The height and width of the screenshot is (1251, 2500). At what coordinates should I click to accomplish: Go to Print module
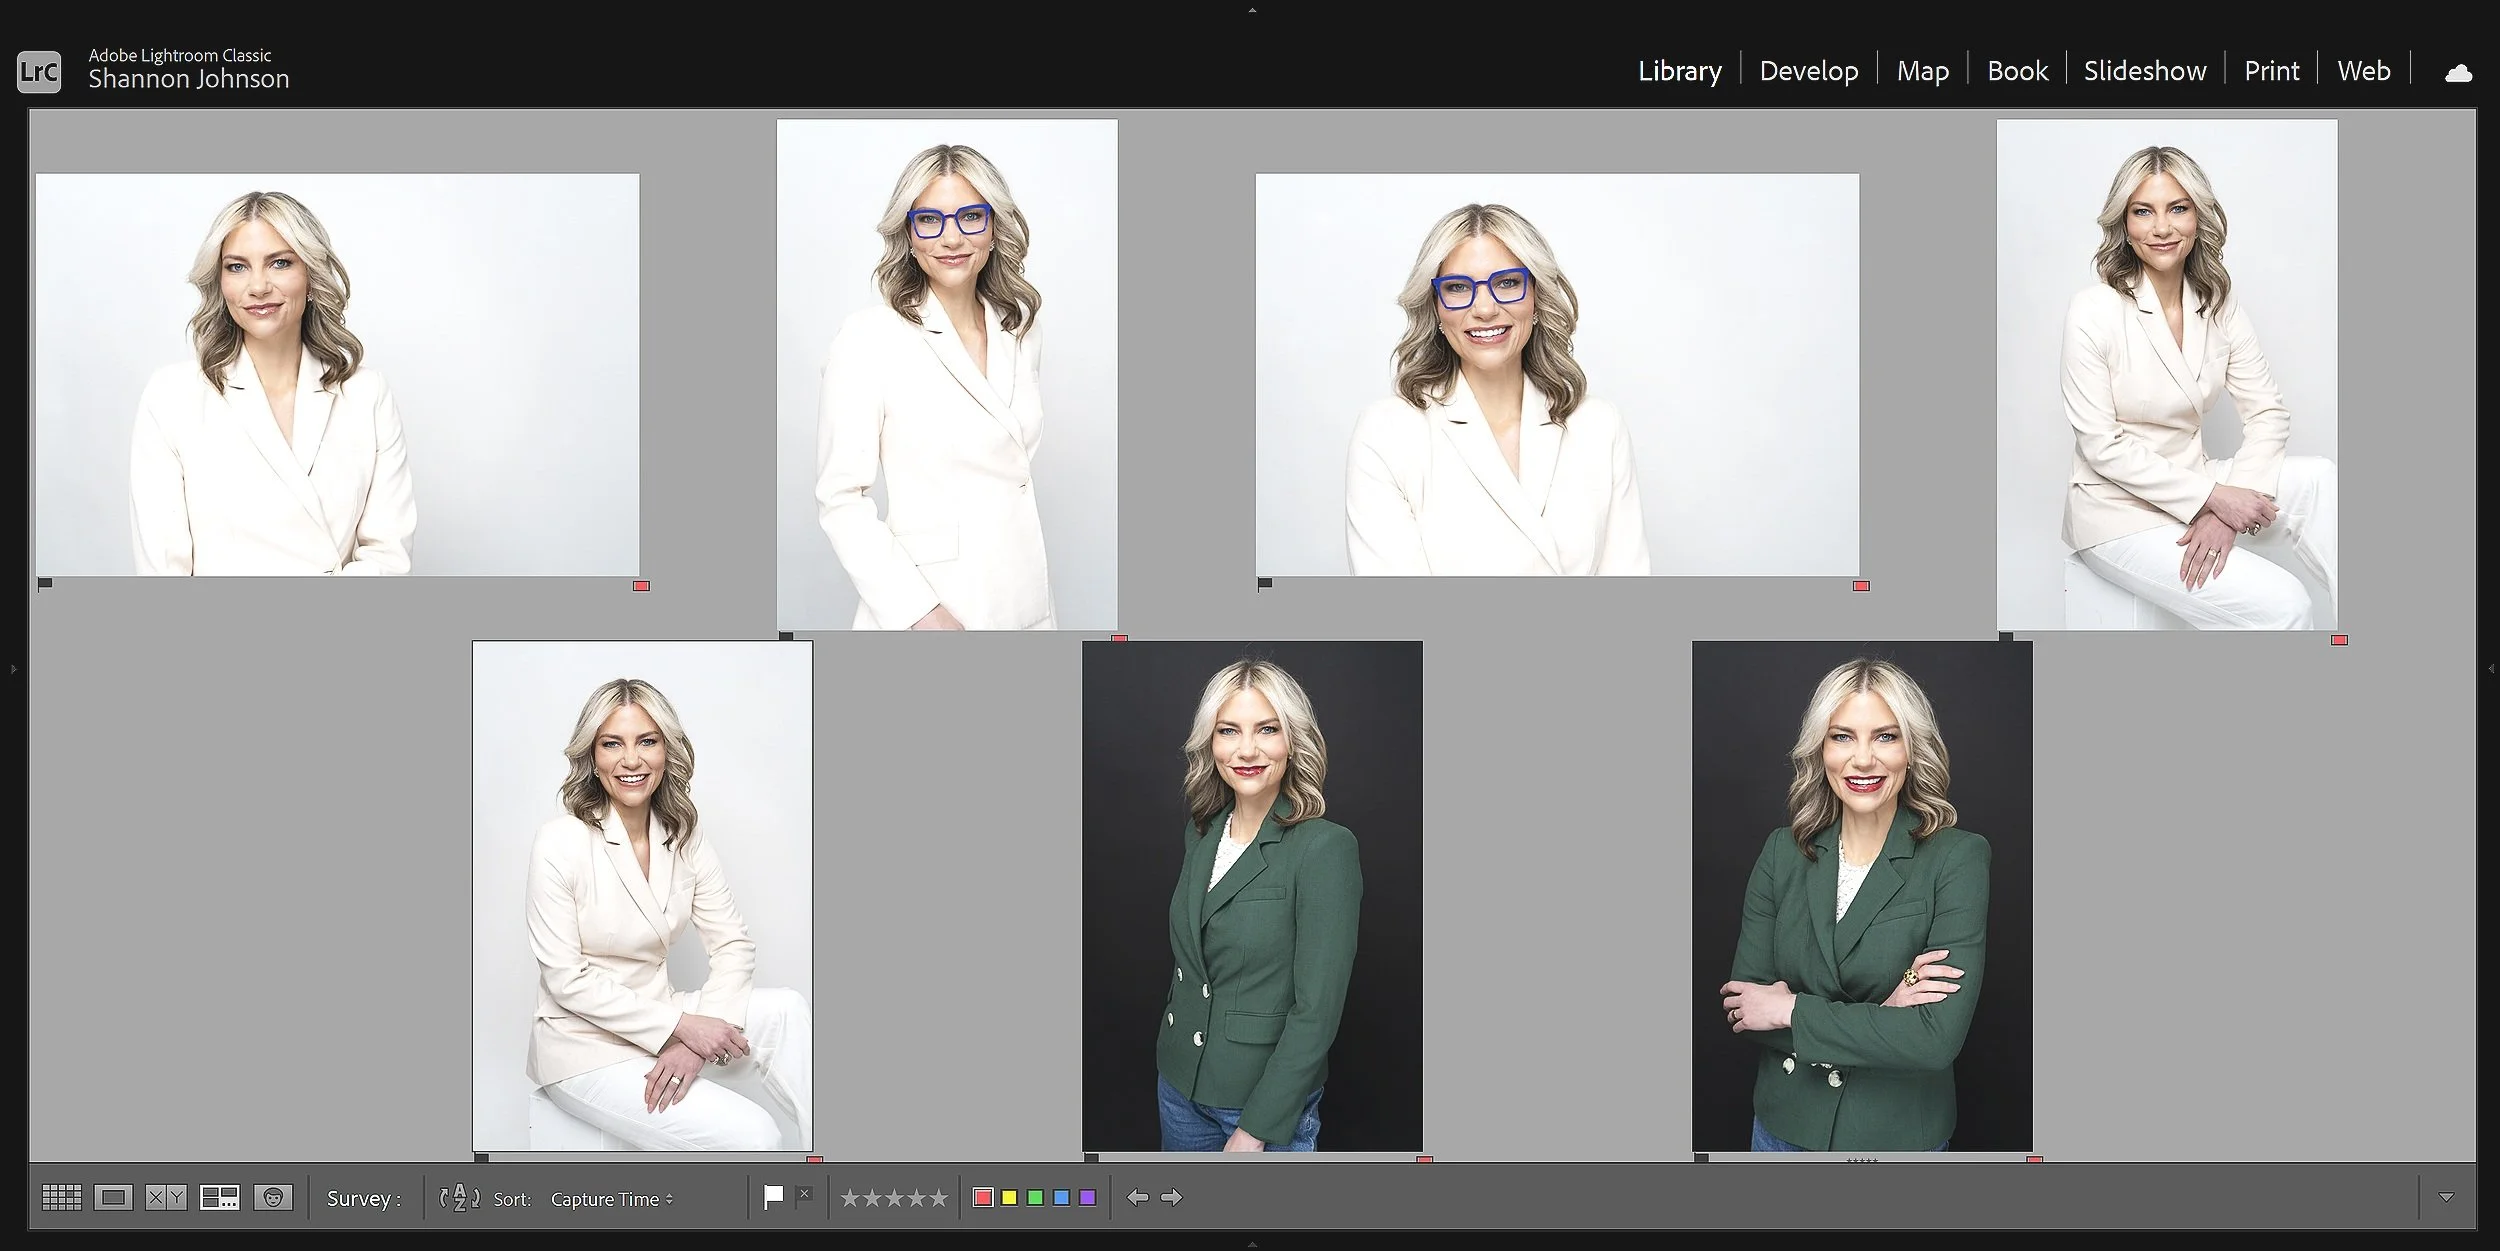click(x=2271, y=71)
